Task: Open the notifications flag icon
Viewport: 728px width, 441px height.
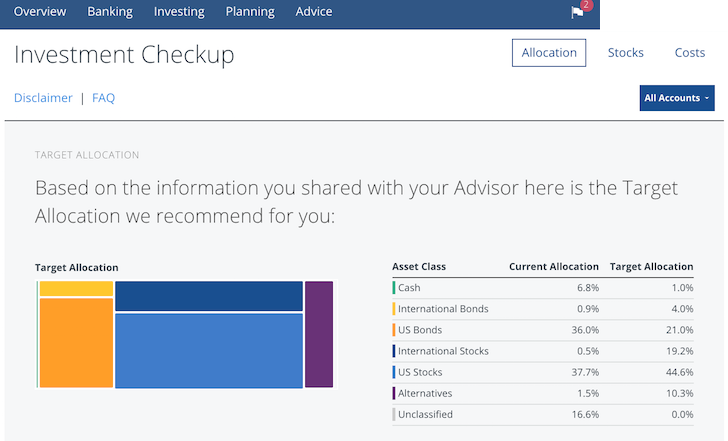Action: (577, 13)
